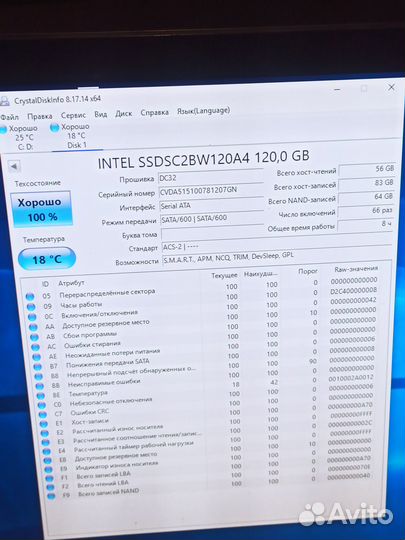
Task: Click the status icon of row 0C
Action: (x=32, y=317)
